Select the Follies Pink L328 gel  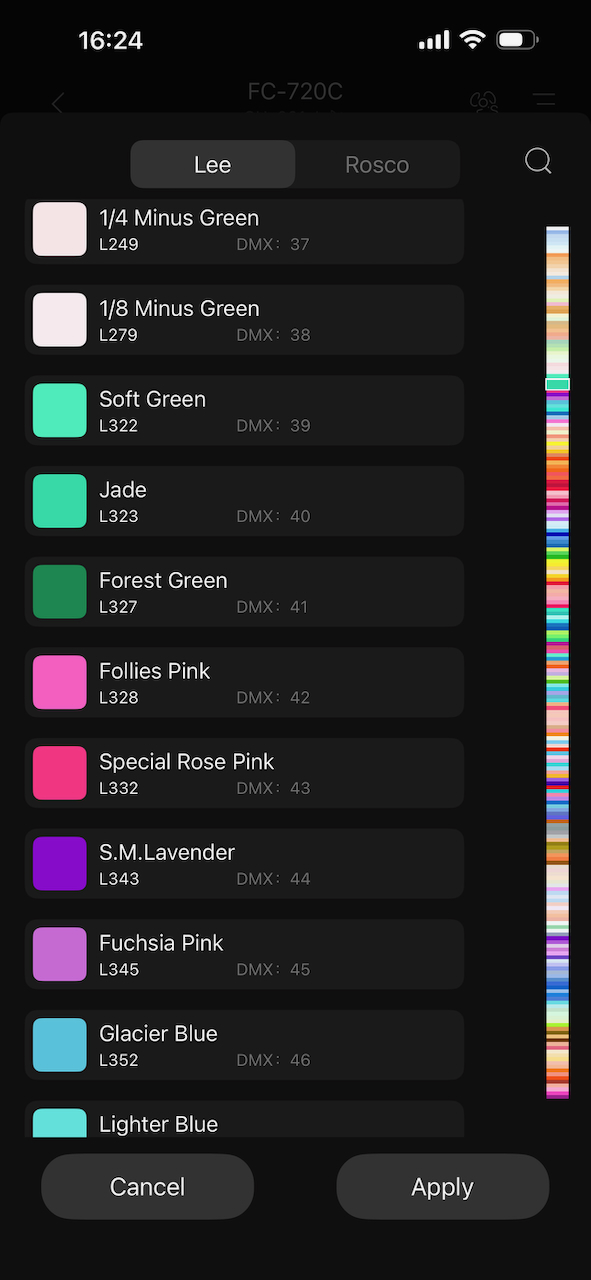(x=244, y=682)
